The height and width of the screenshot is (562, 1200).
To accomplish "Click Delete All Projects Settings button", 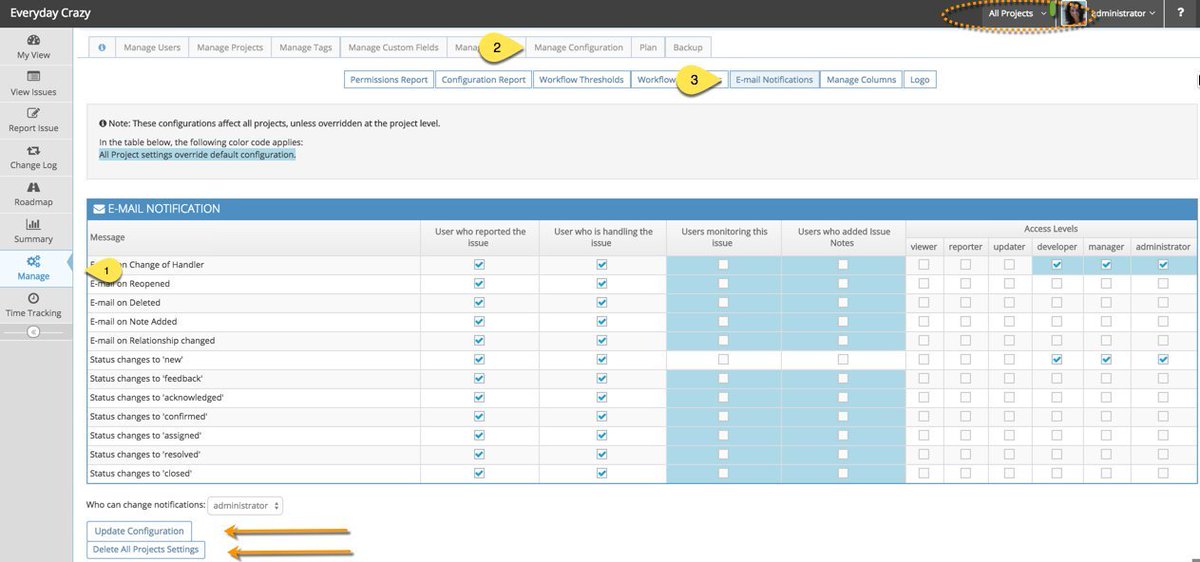I will pyautogui.click(x=146, y=549).
